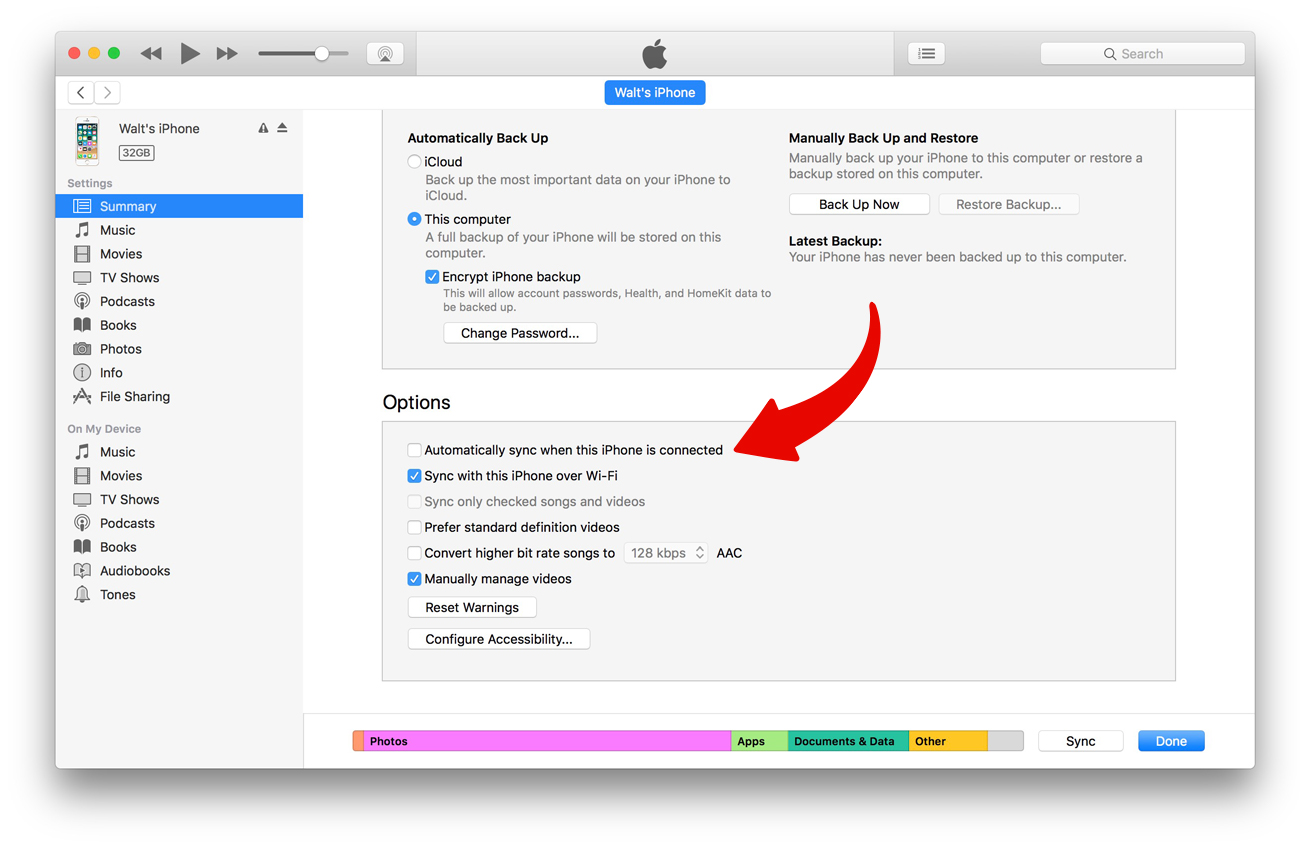Click the Walt's iPhone device button

pos(655,92)
